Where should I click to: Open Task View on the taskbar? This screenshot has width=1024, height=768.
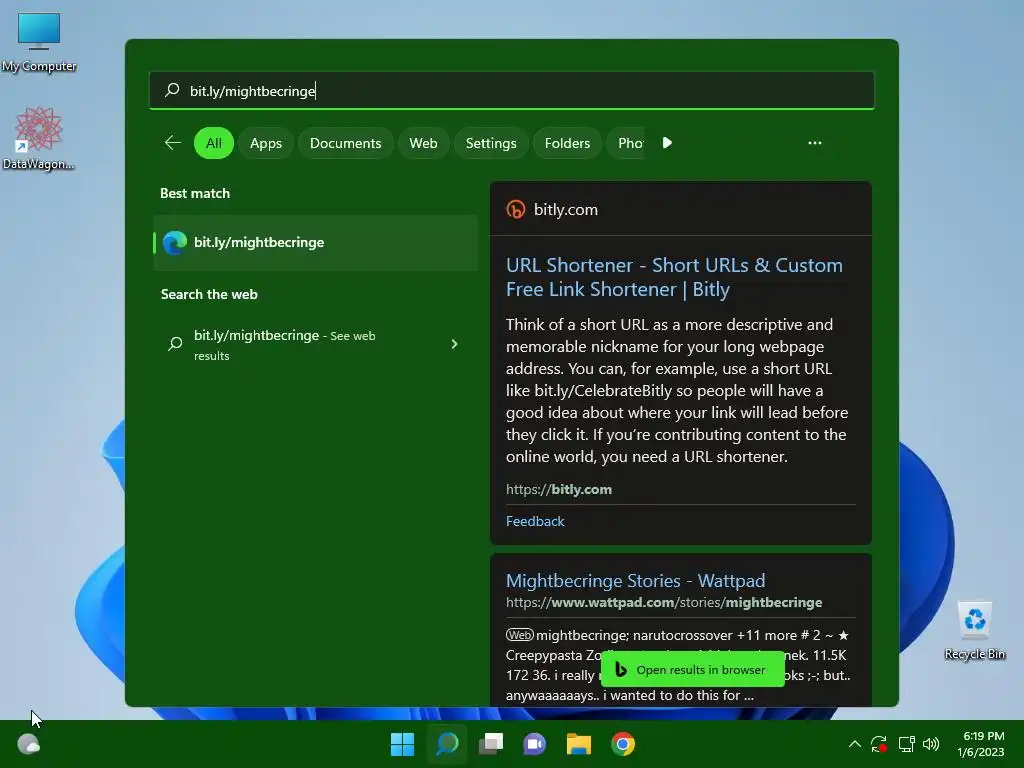coord(491,744)
